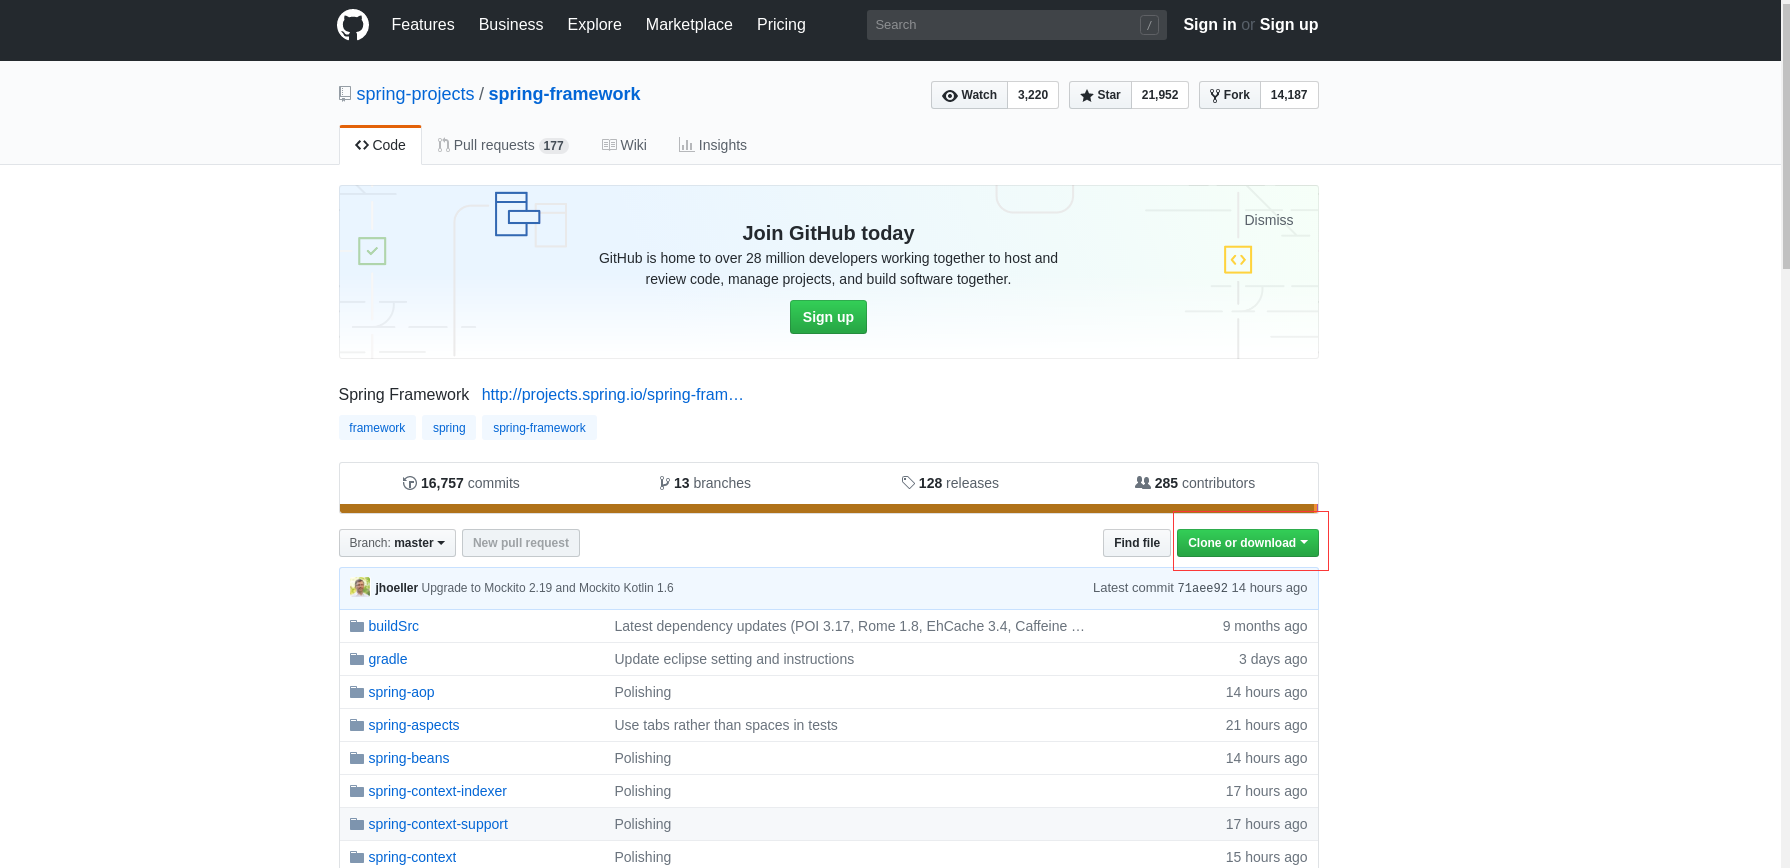Open commit message Upgrade to Mockito 2.19
Image resolution: width=1790 pixels, height=868 pixels.
548,588
